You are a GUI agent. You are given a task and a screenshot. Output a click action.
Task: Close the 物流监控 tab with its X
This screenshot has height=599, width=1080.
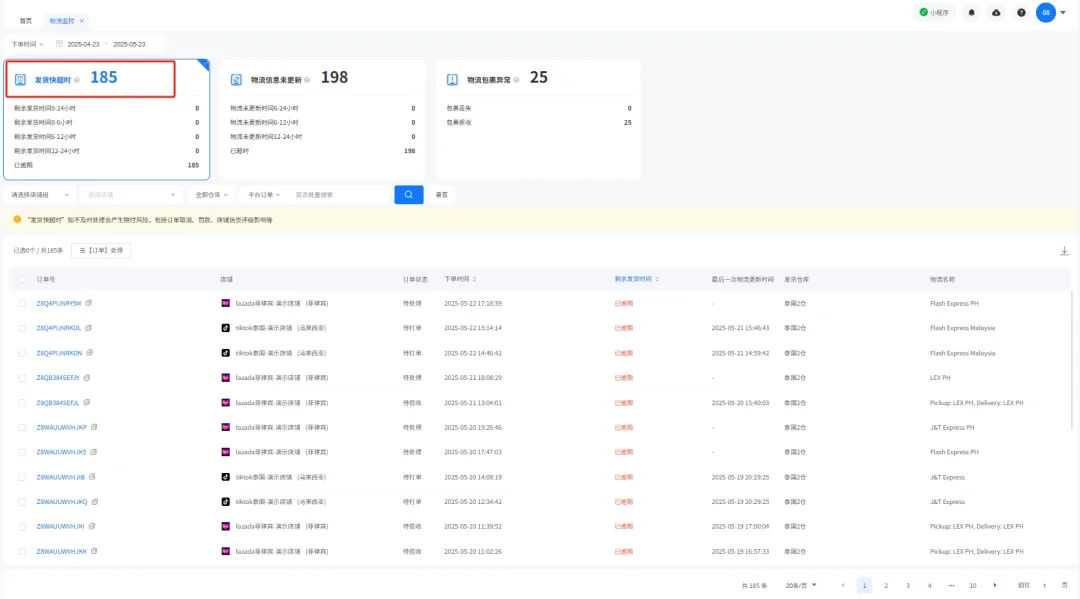(82, 20)
